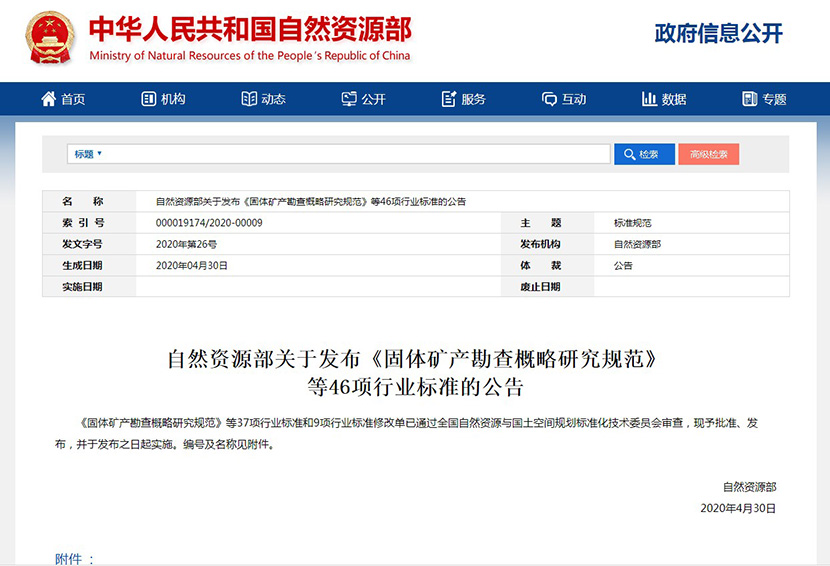The image size is (830, 566).
Task: Click the chat bubble icon beside 互动
Action: click(x=549, y=99)
